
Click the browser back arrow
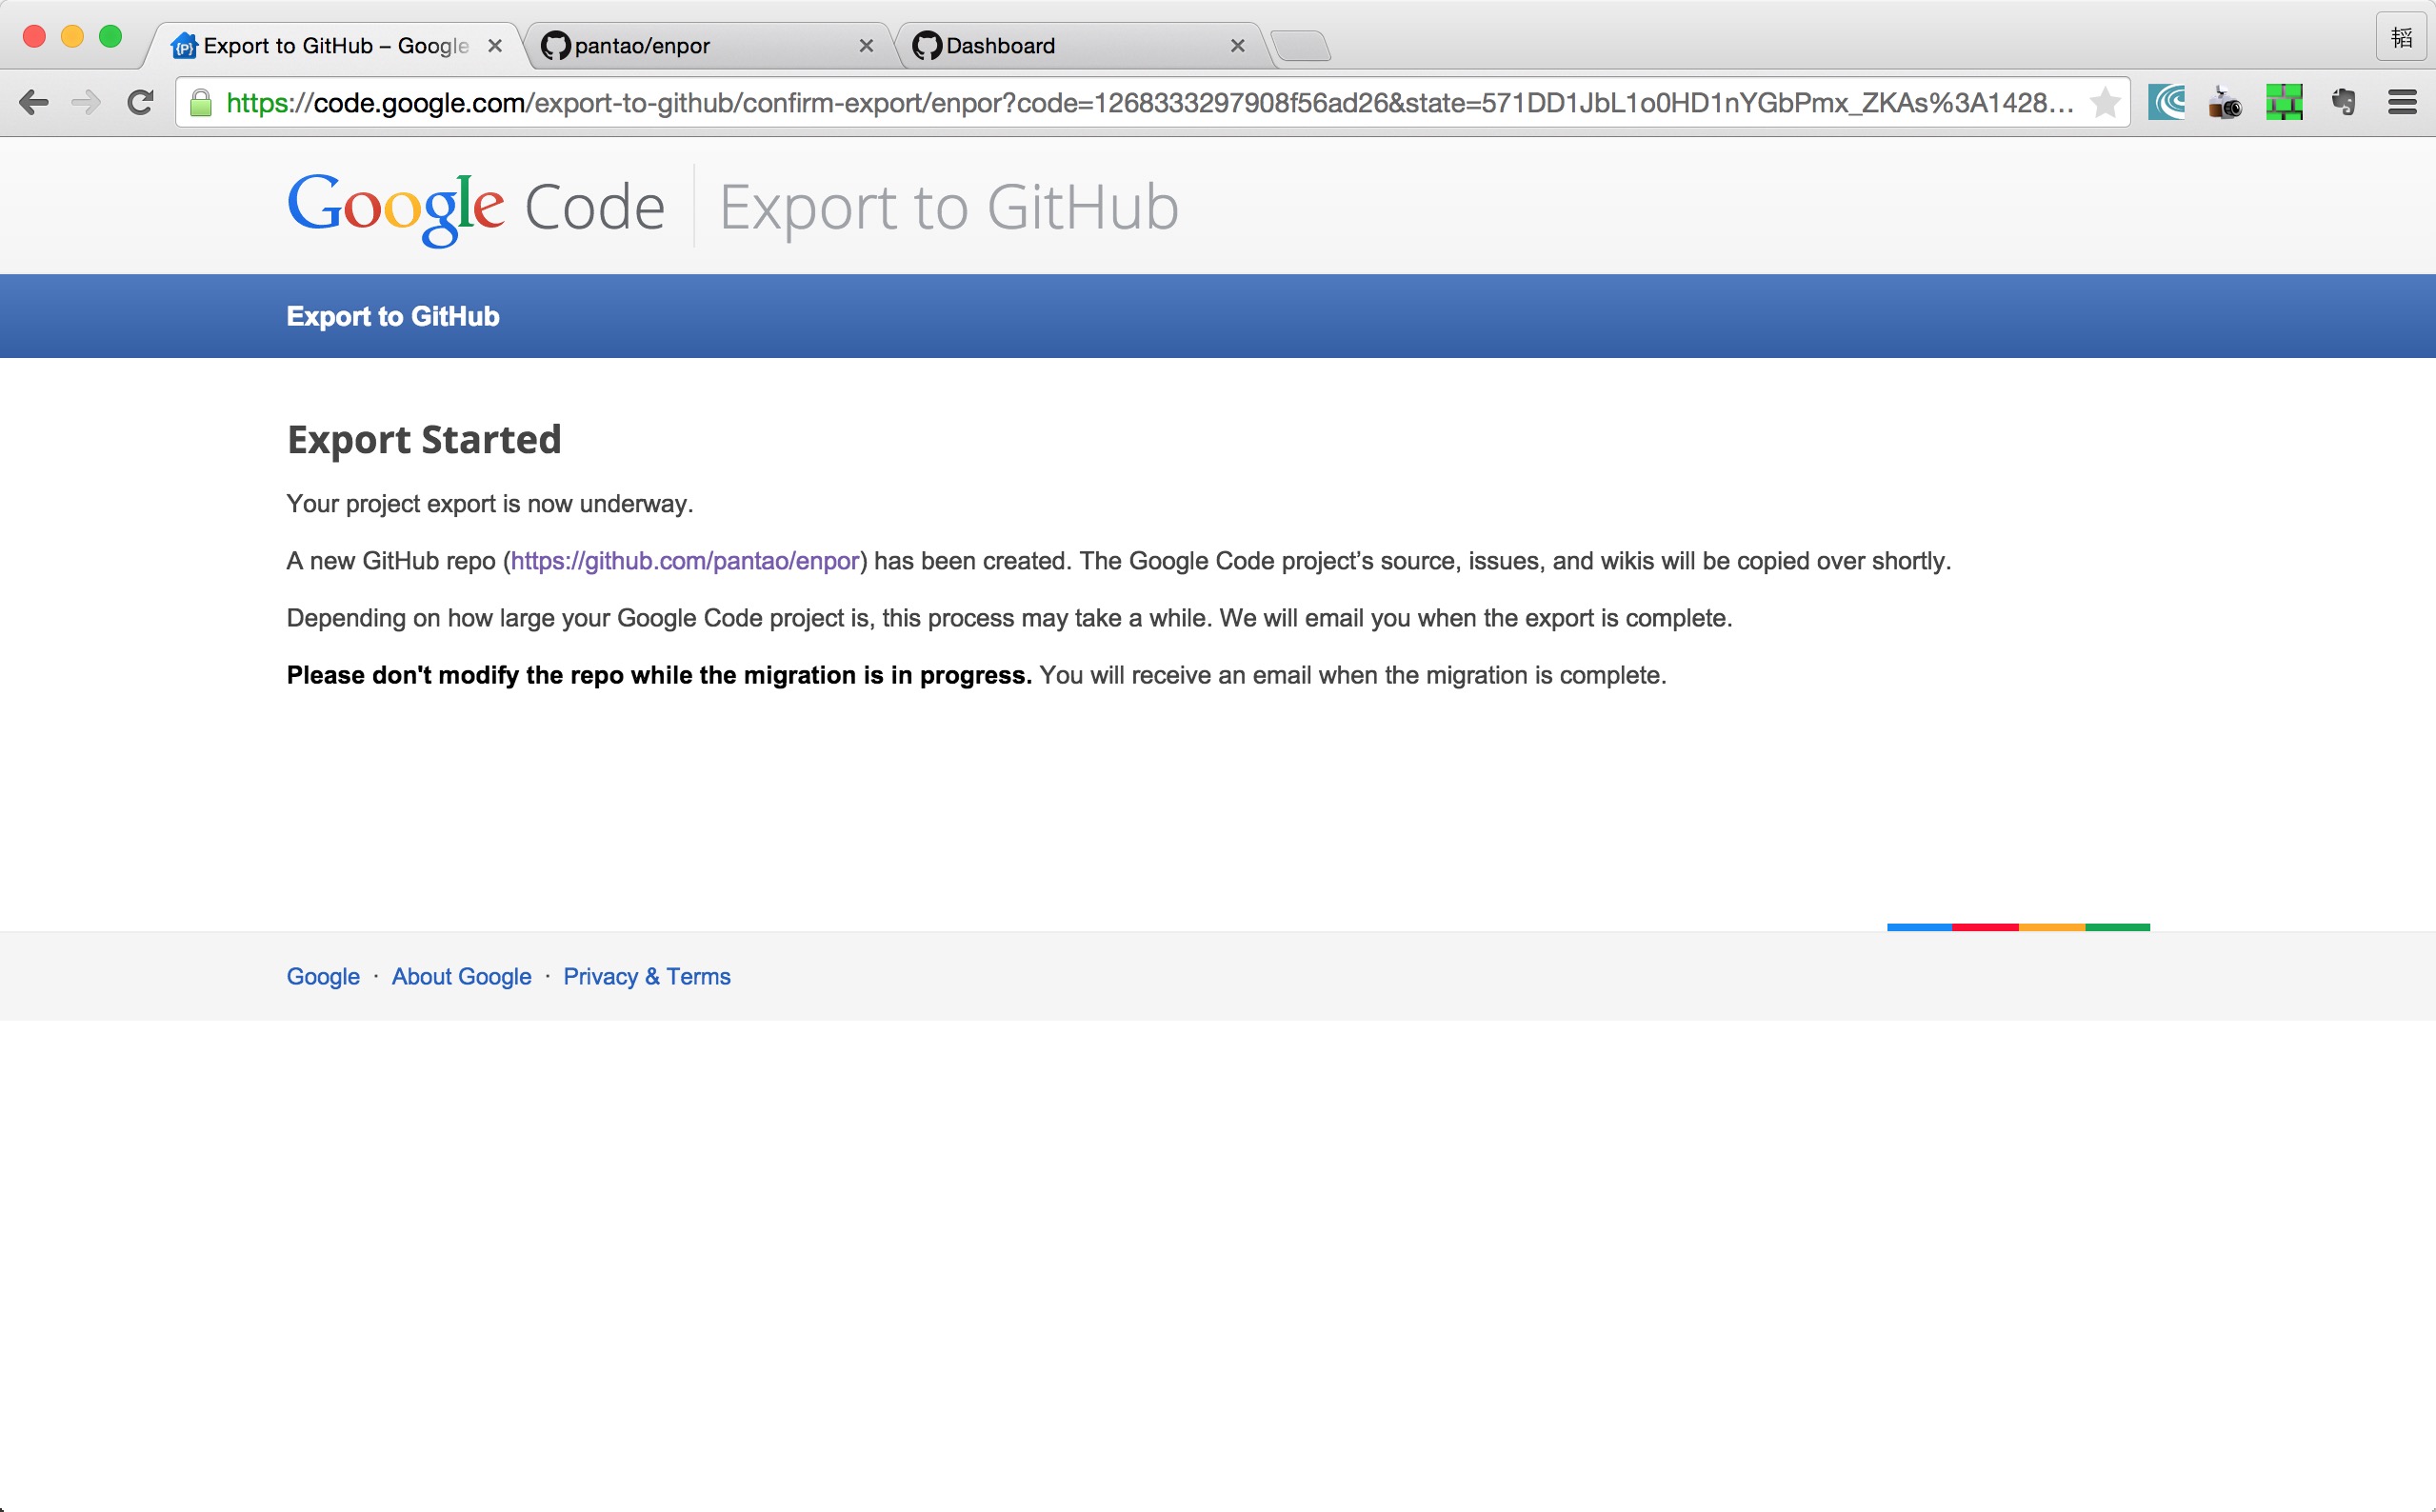click(34, 102)
